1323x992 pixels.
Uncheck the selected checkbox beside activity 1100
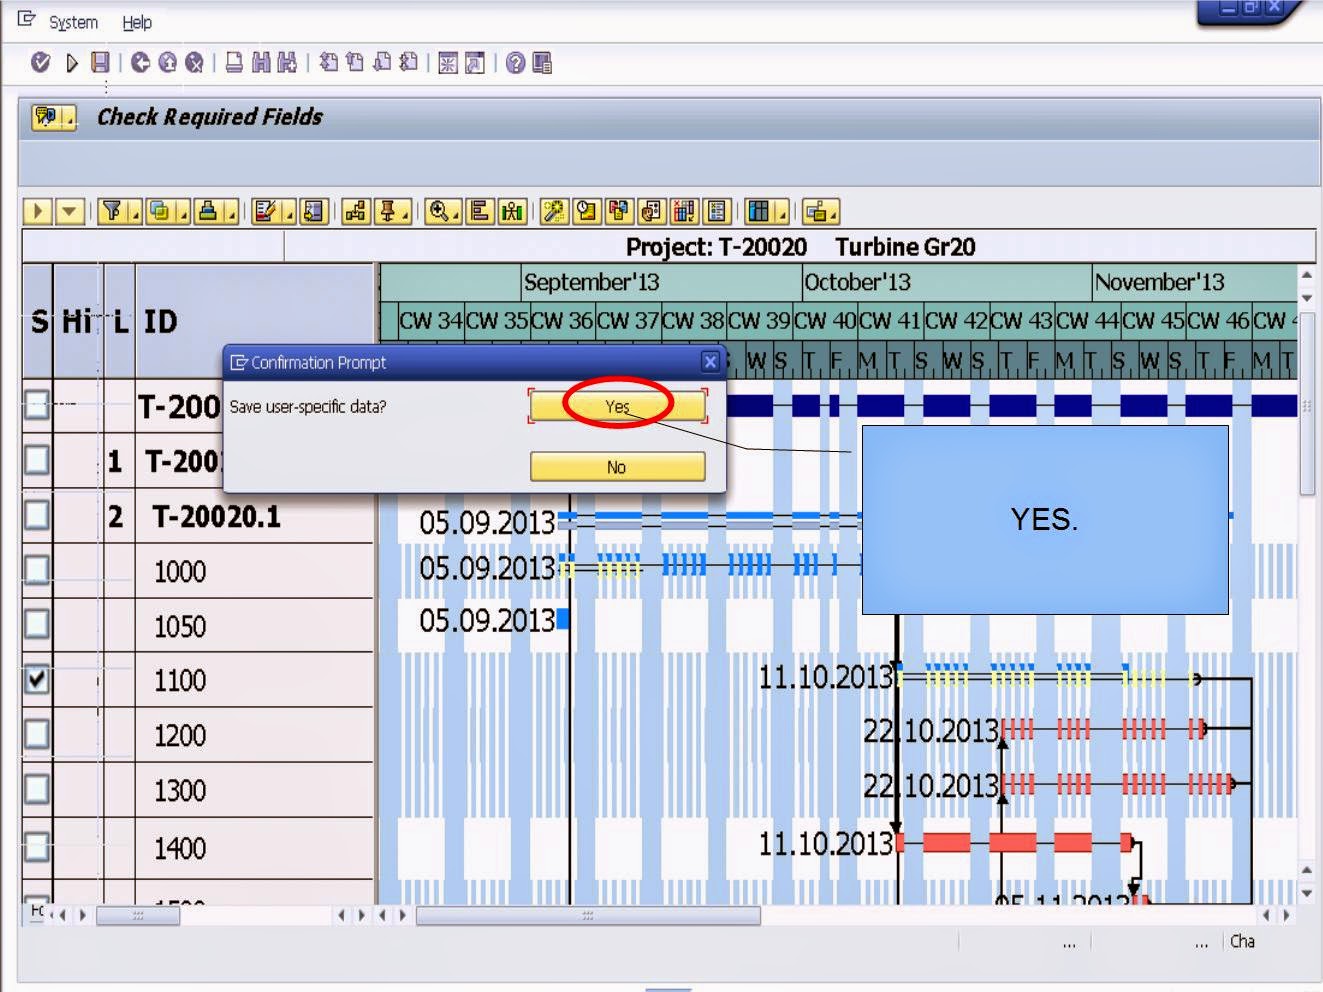pyautogui.click(x=36, y=680)
